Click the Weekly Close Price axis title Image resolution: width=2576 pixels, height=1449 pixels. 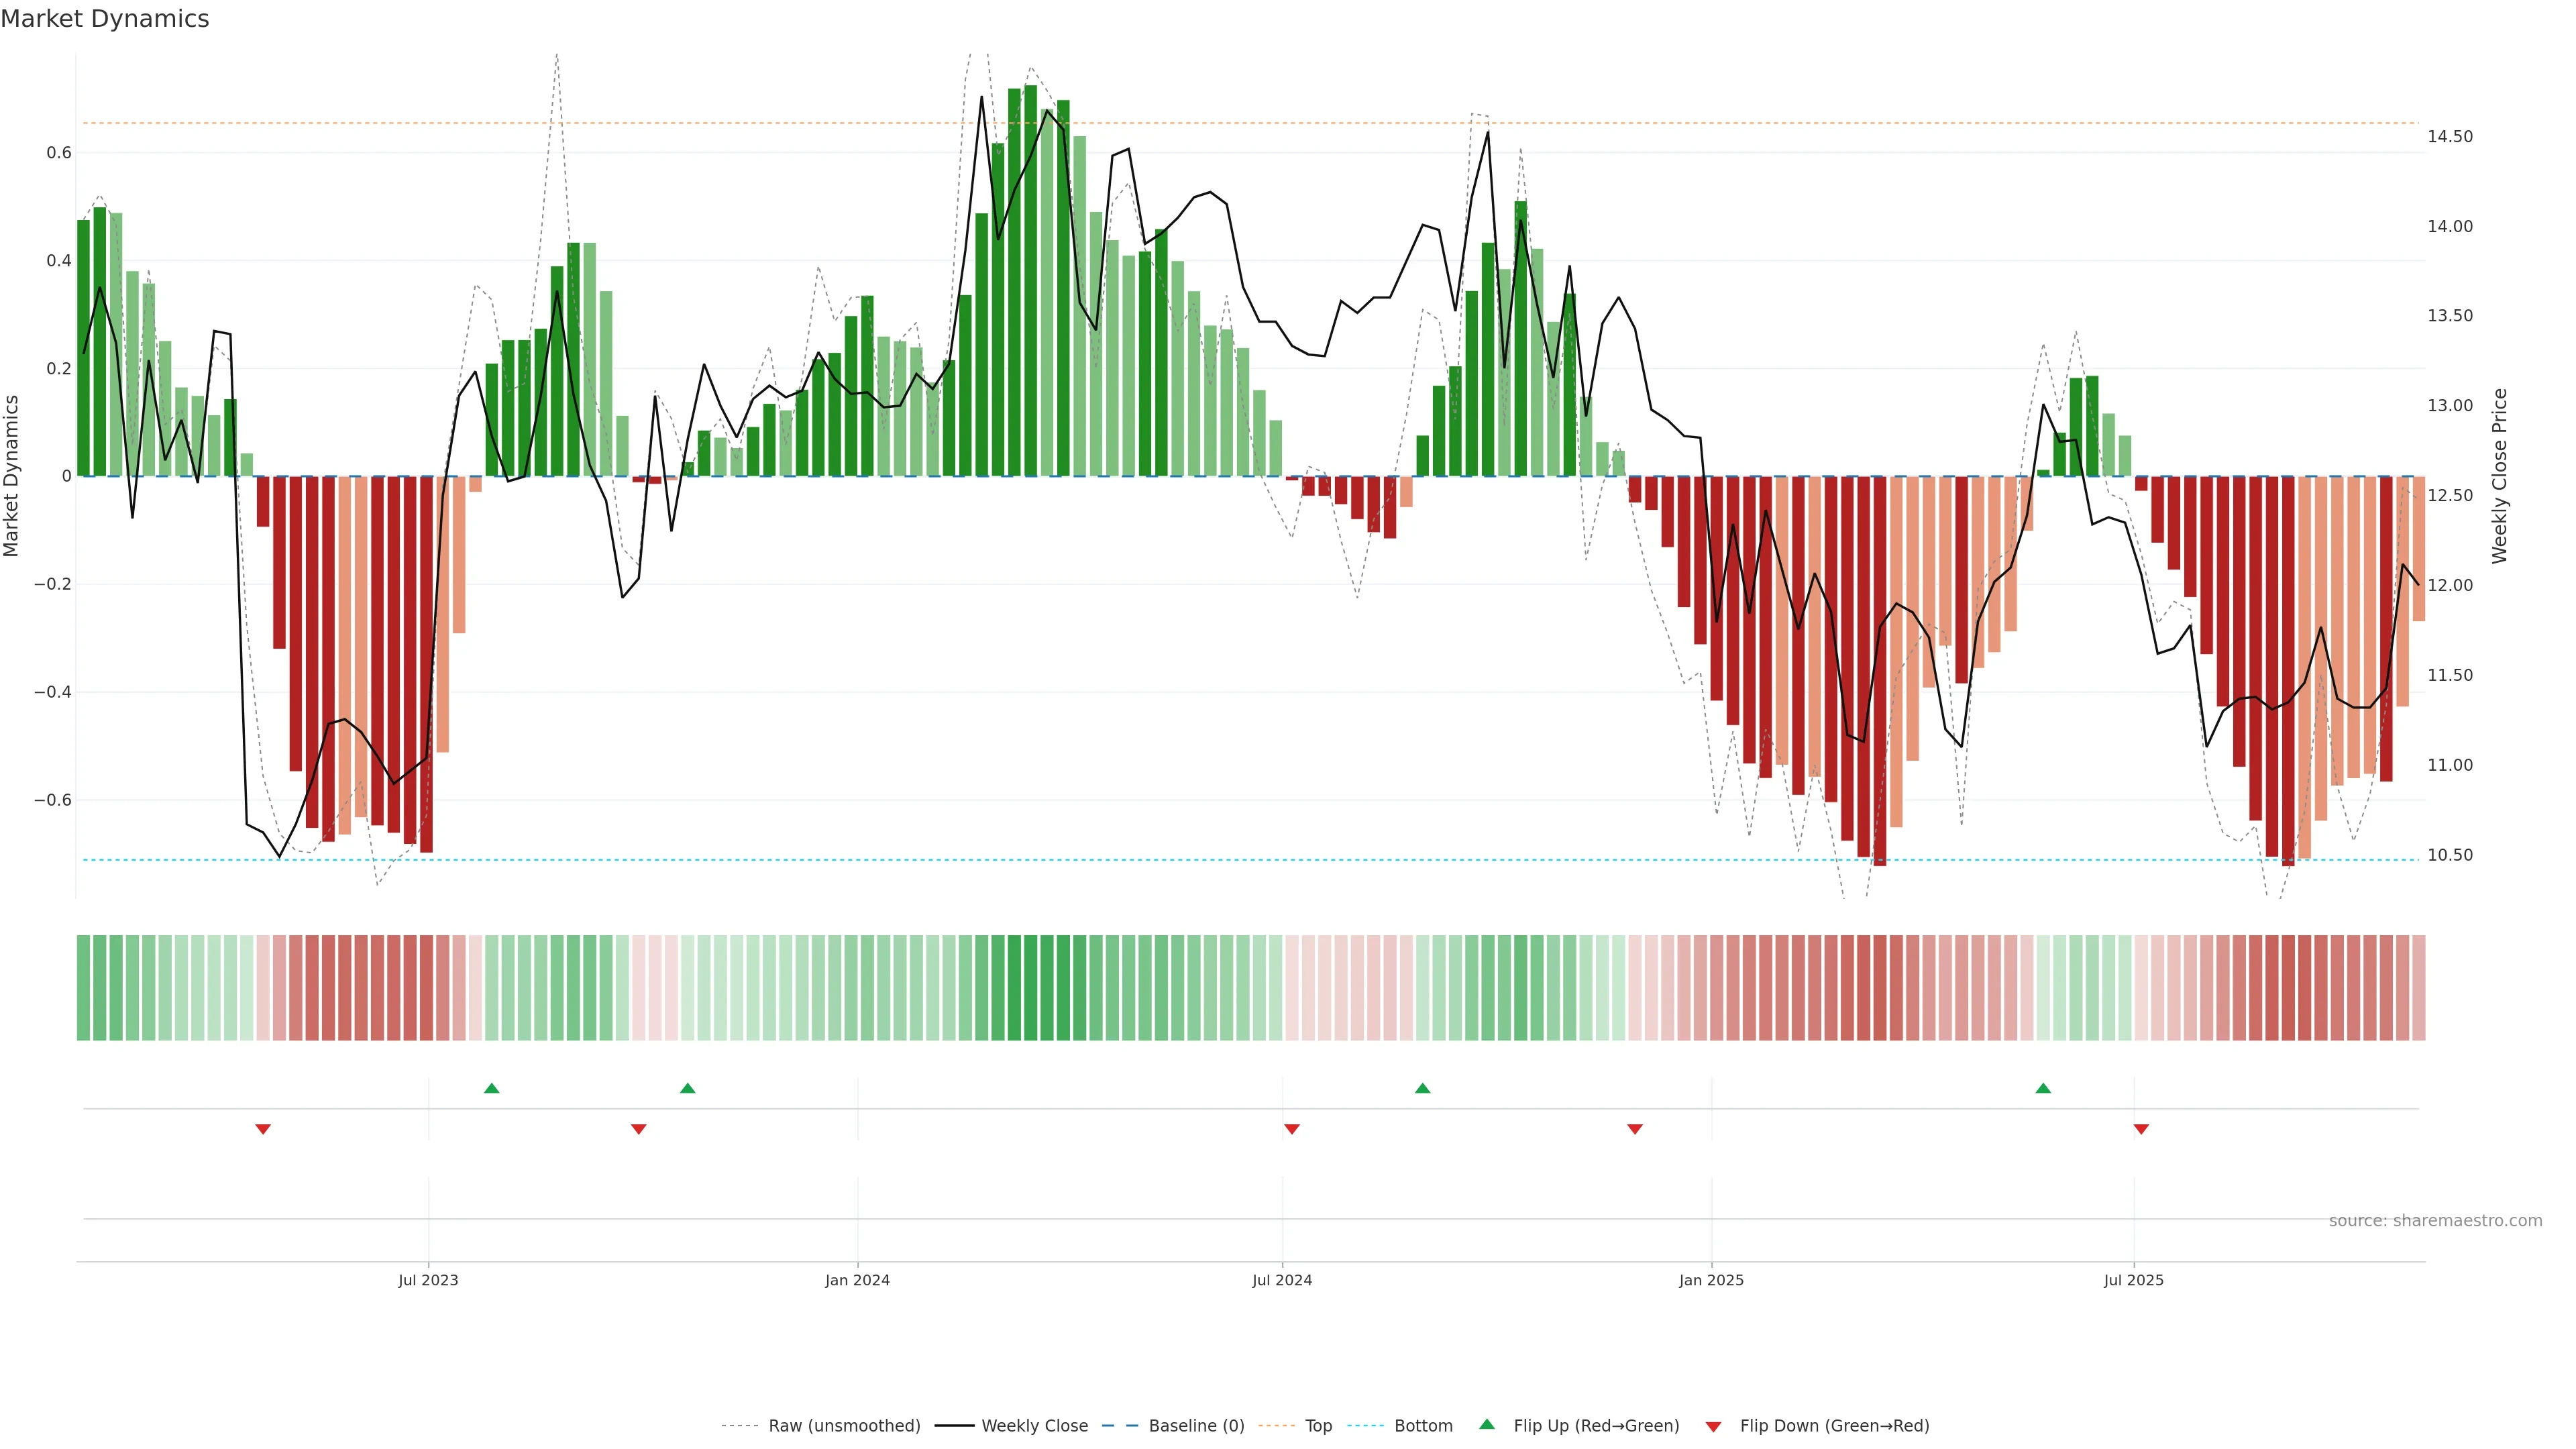(2499, 476)
